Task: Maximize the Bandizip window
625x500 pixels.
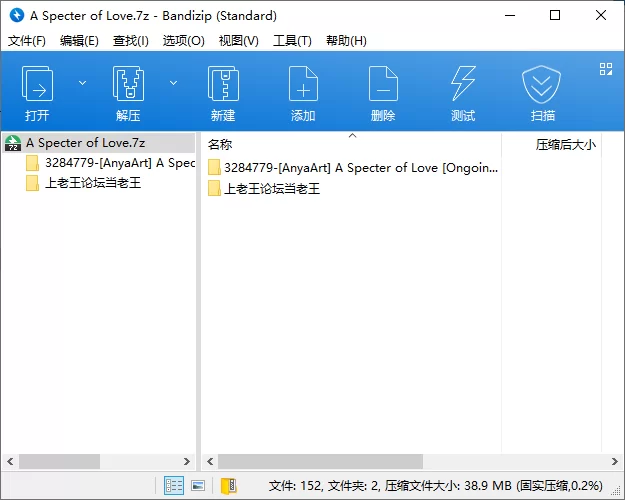Action: tap(555, 16)
